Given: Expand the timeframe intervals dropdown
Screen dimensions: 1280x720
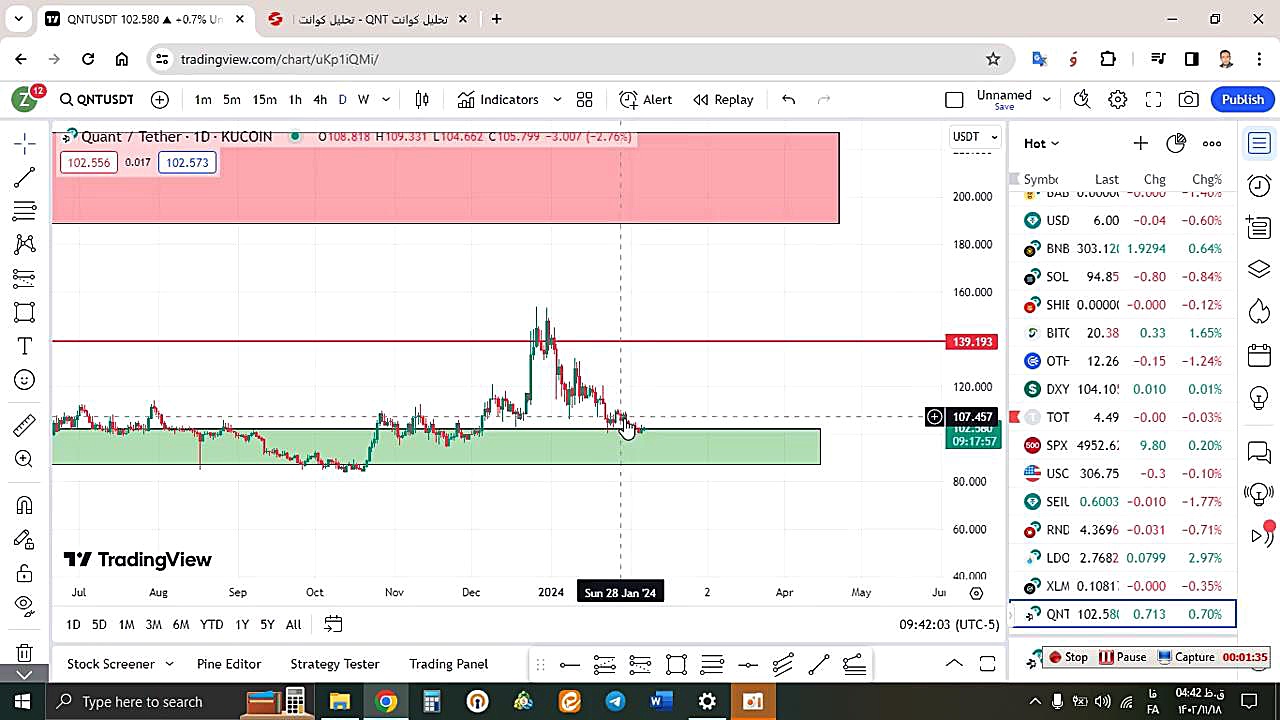Looking at the screenshot, I should click(x=386, y=99).
